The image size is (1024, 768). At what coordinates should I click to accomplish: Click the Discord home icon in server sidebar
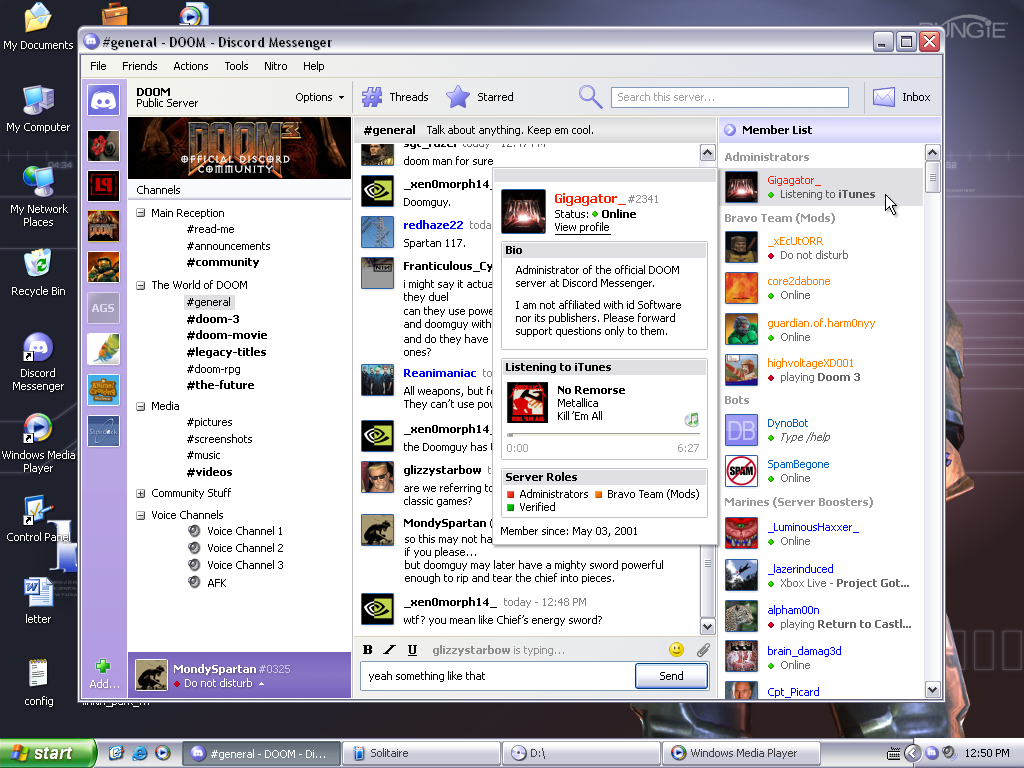[x=103, y=101]
